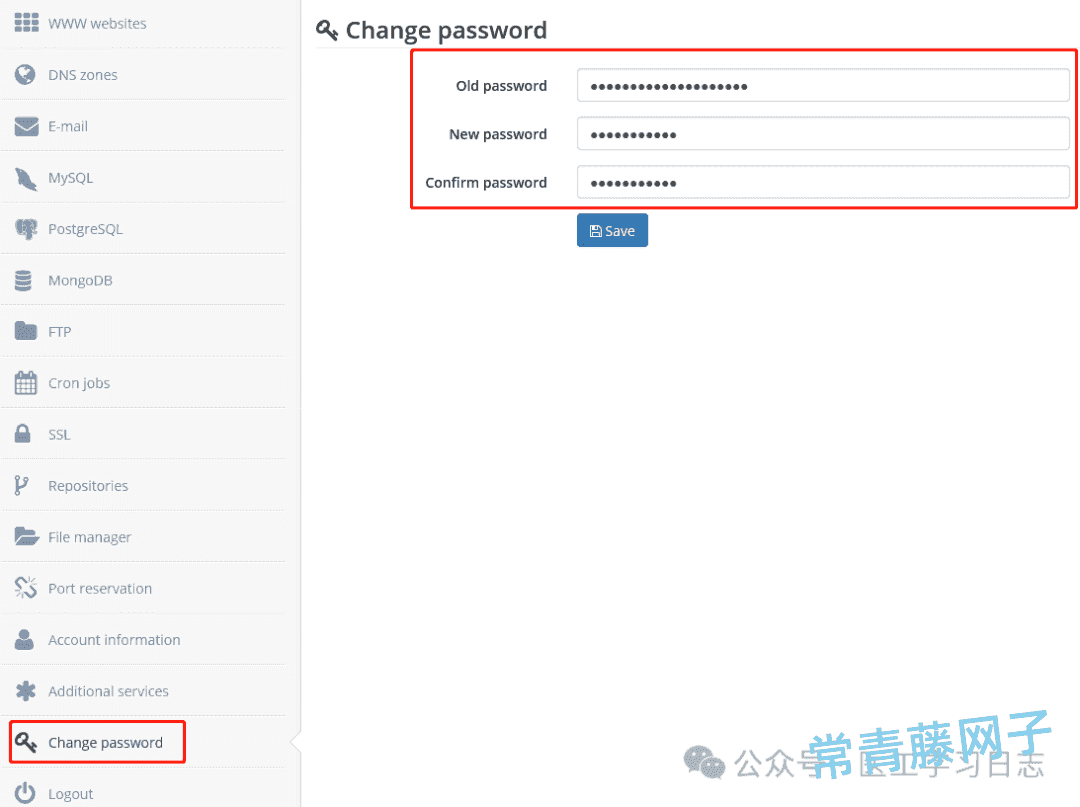The width and height of the screenshot is (1080, 807).
Task: Click the Repositories branch icon
Action: 21,485
